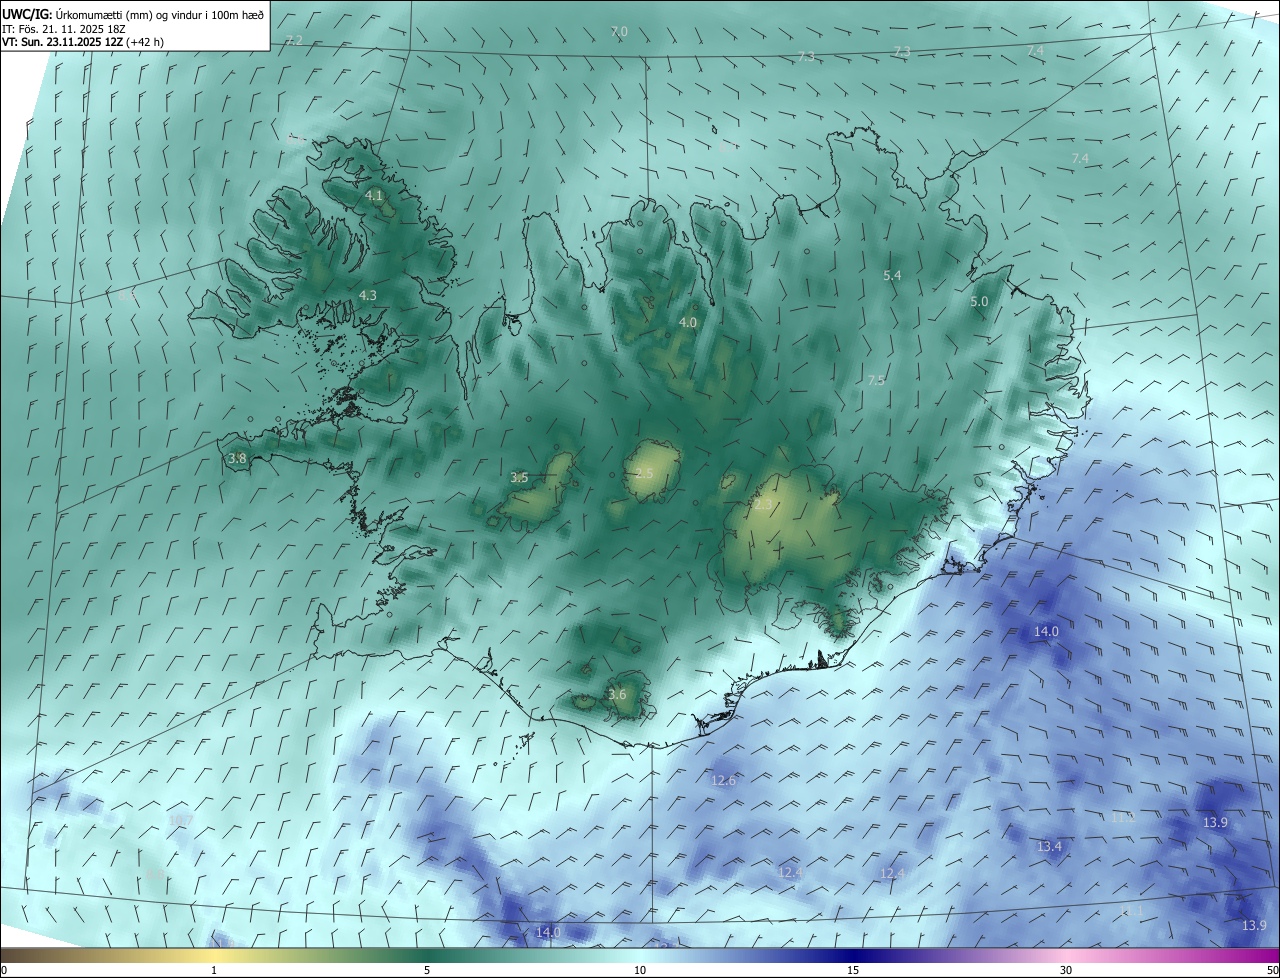Click the 30 tick label on the scale

click(x=1066, y=971)
